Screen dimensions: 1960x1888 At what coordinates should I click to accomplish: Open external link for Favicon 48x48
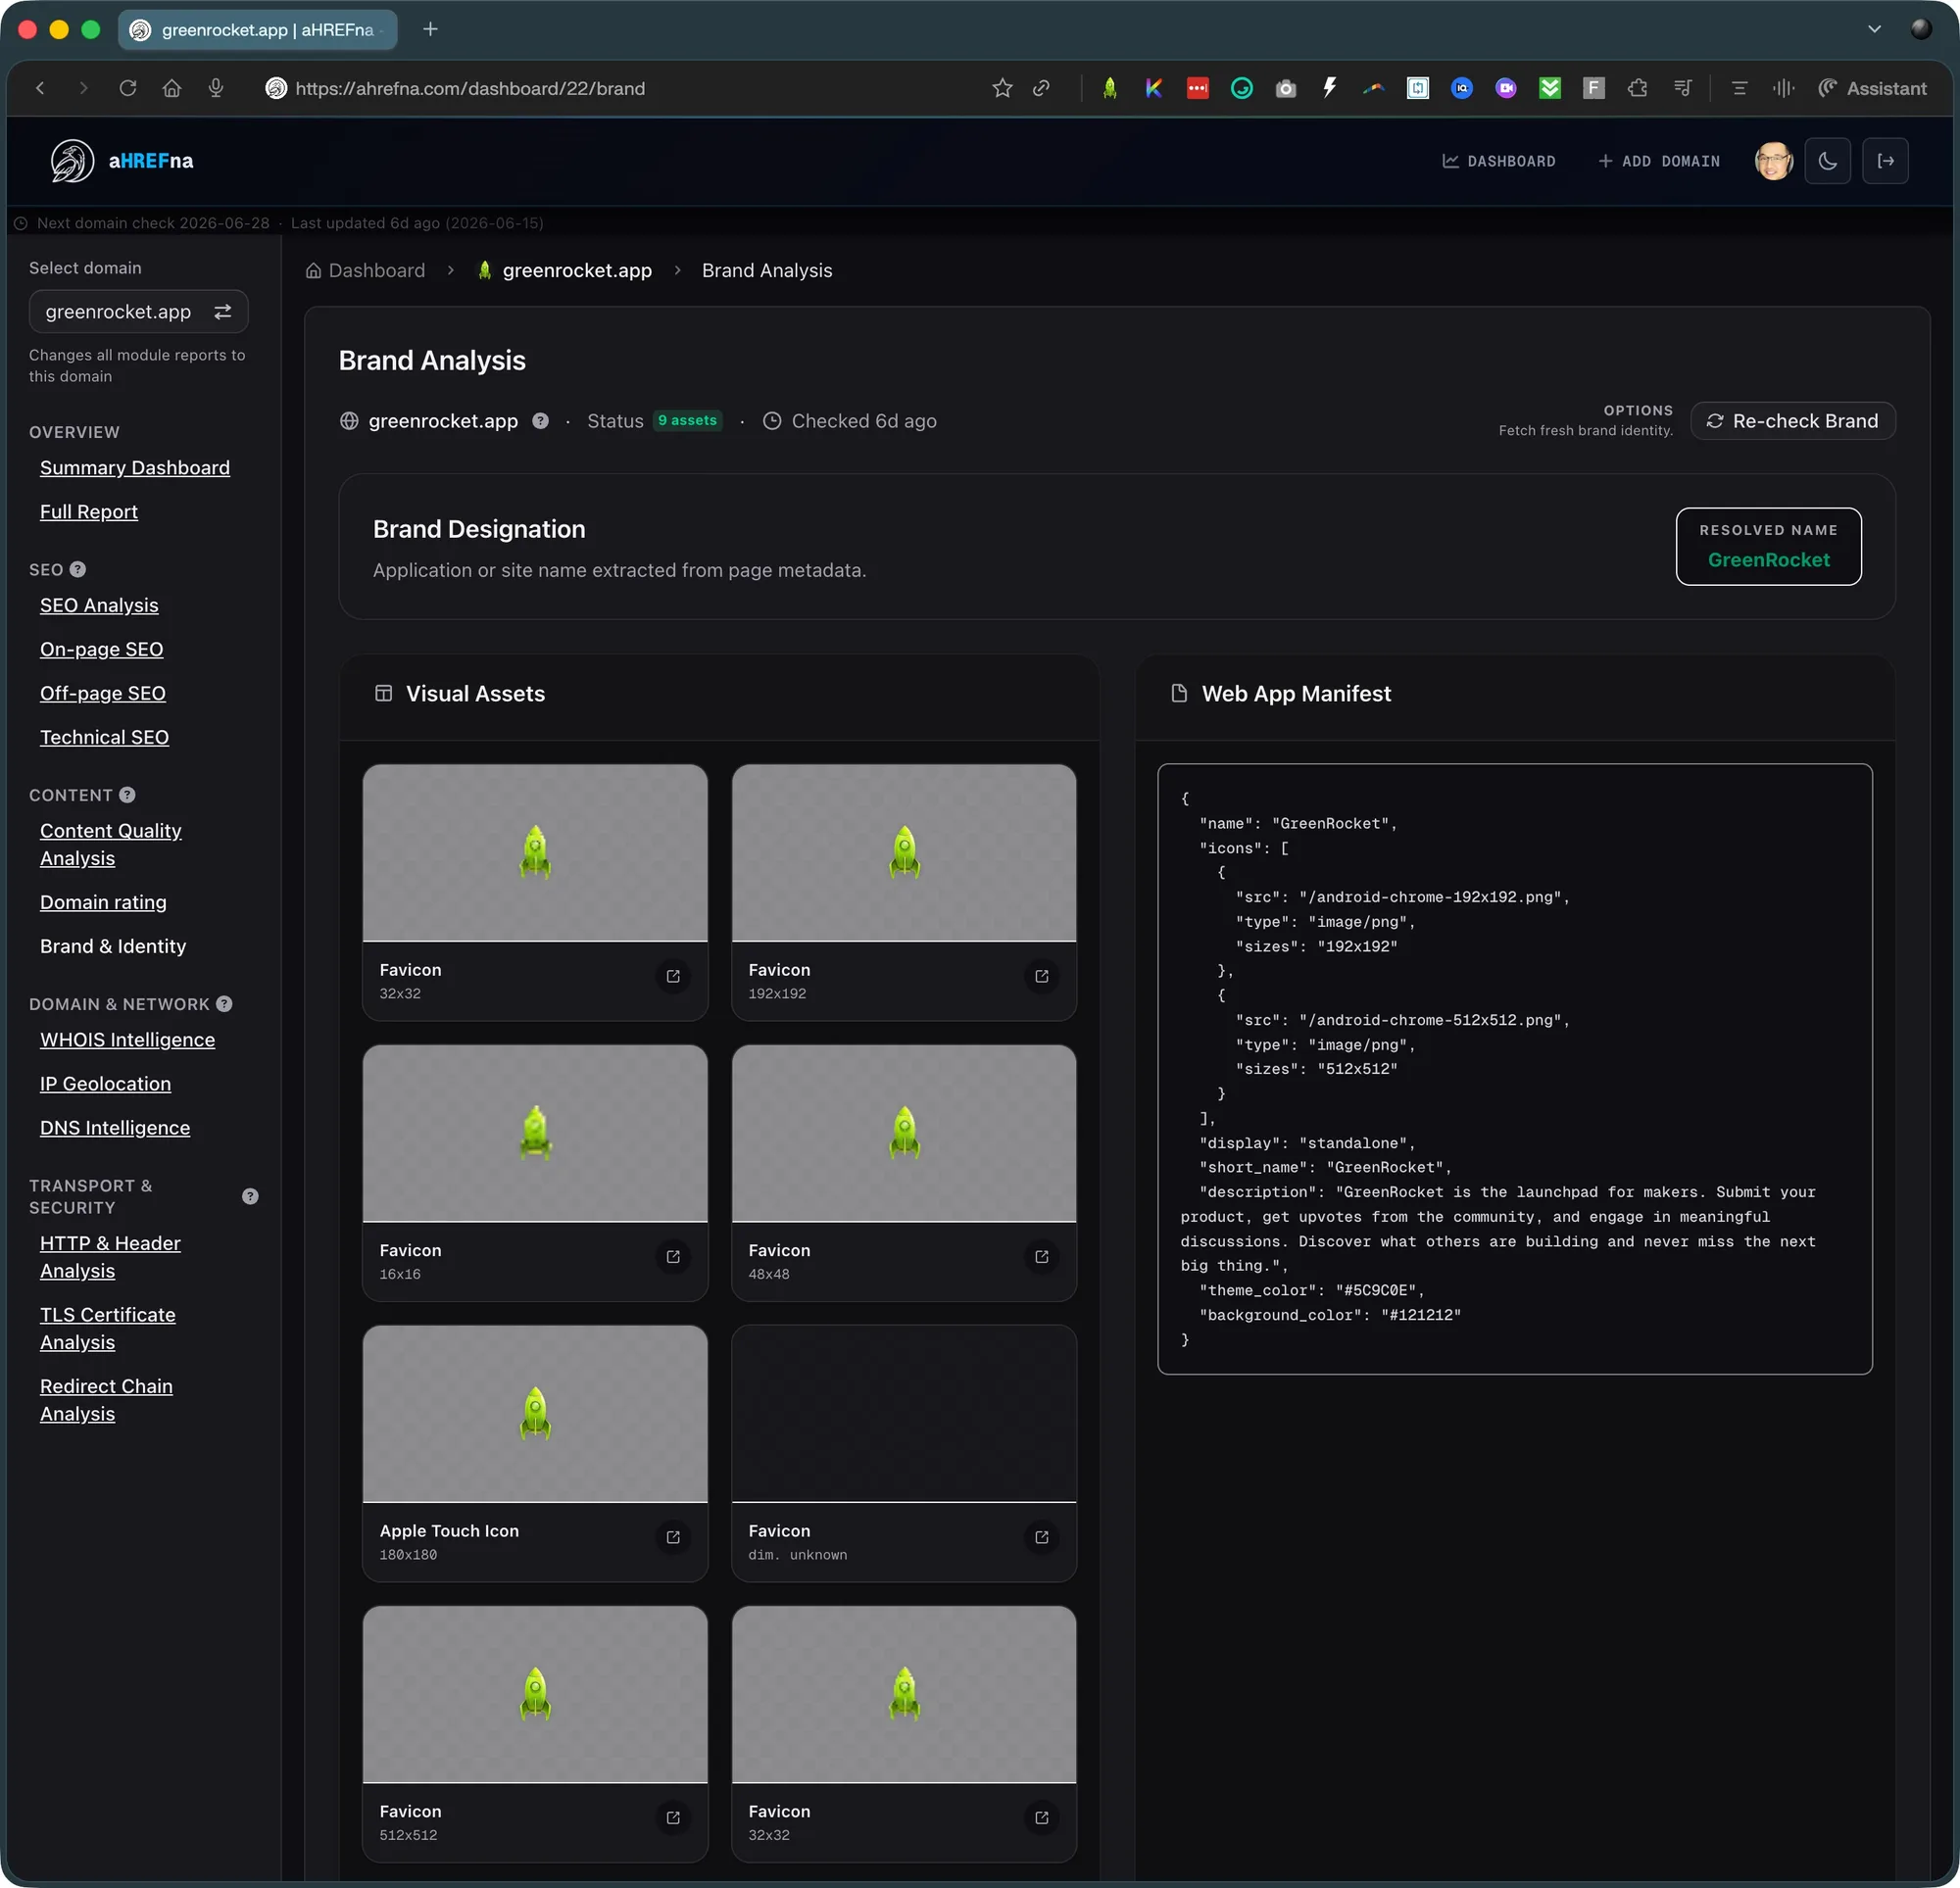tap(1041, 1257)
